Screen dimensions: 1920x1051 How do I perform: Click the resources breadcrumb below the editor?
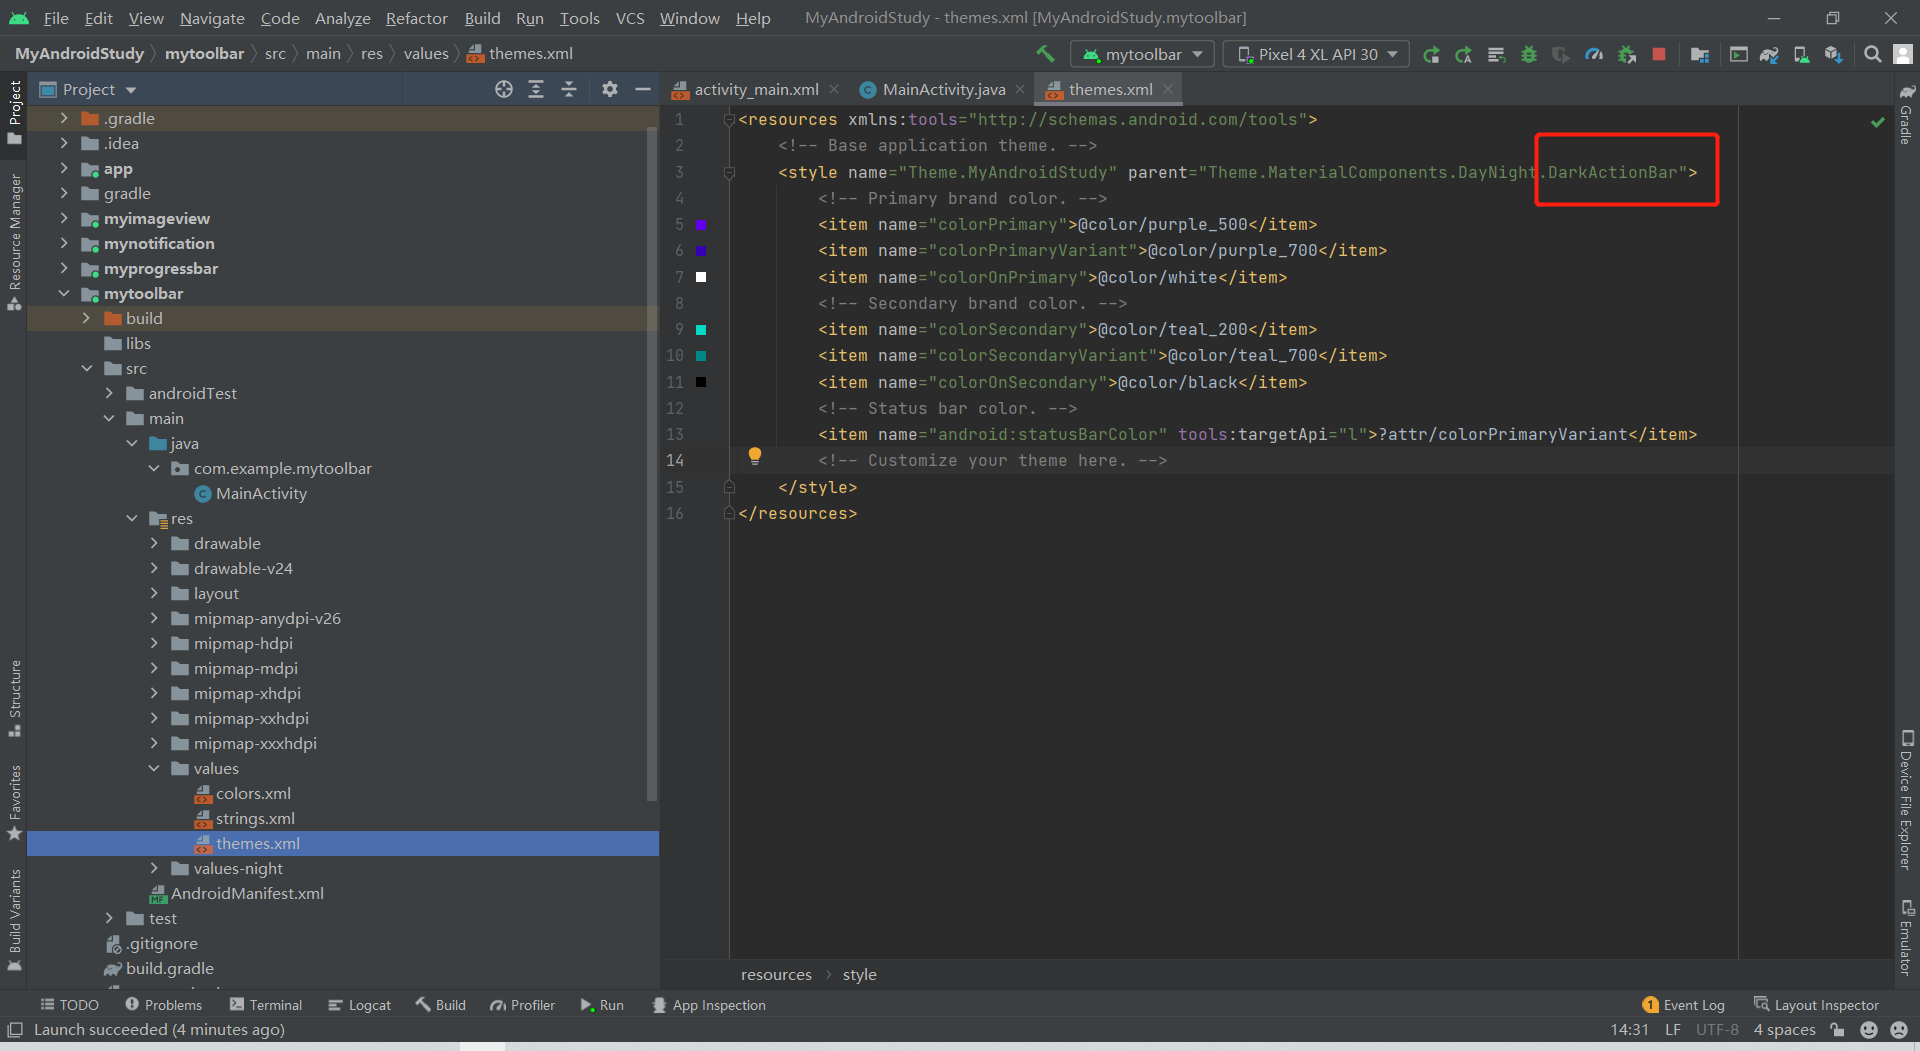(x=776, y=974)
